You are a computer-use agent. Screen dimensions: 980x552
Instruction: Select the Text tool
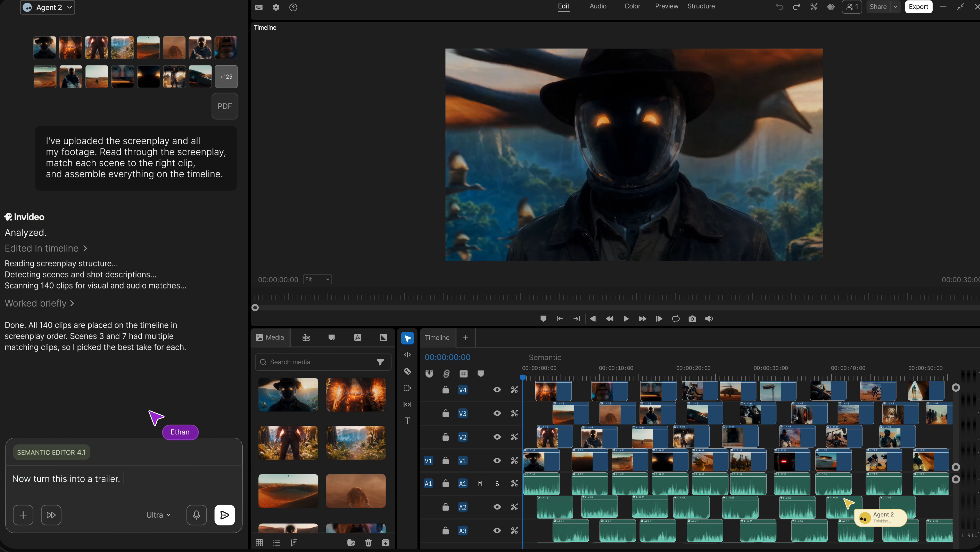tap(408, 421)
